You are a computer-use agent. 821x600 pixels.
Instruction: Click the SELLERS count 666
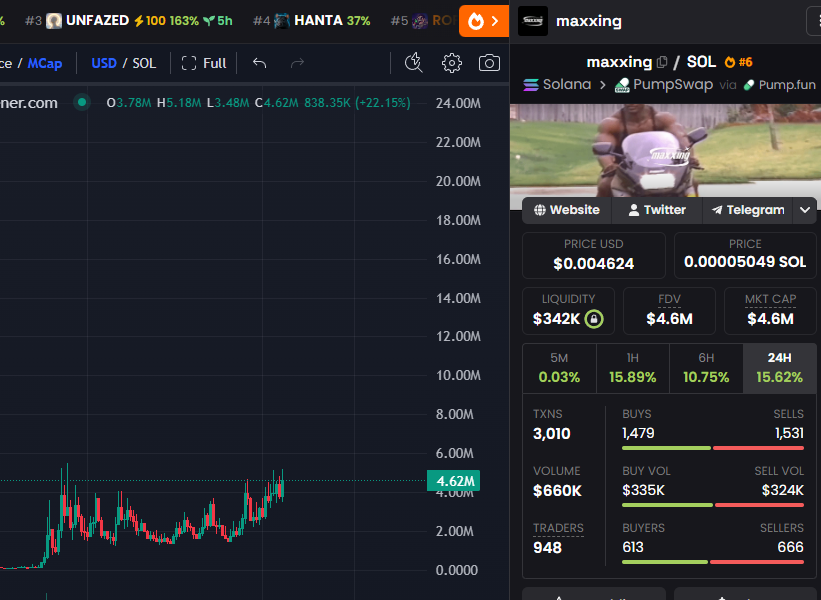(x=791, y=548)
